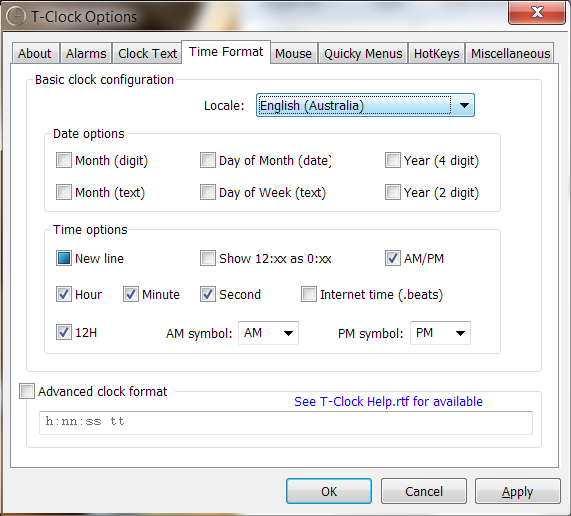This screenshot has height=516, width=571.
Task: Open the Mouse tab
Action: point(294,54)
